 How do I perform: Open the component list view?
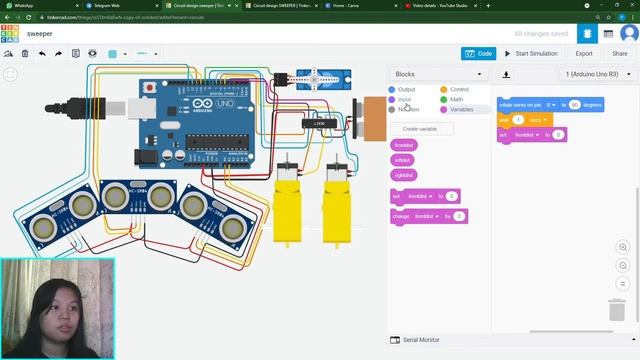tap(608, 34)
